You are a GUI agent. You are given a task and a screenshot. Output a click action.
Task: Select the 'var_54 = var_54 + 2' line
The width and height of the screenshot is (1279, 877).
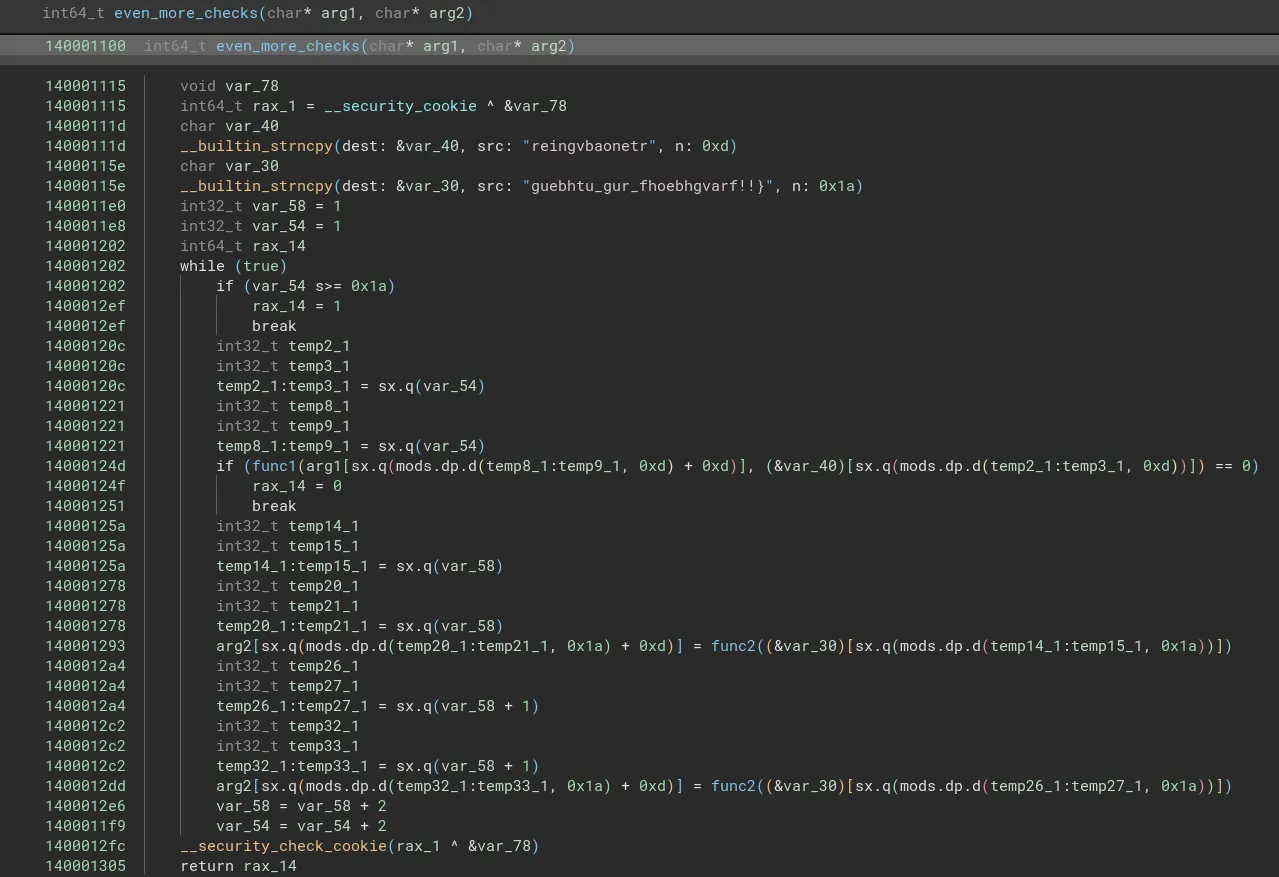pos(301,826)
